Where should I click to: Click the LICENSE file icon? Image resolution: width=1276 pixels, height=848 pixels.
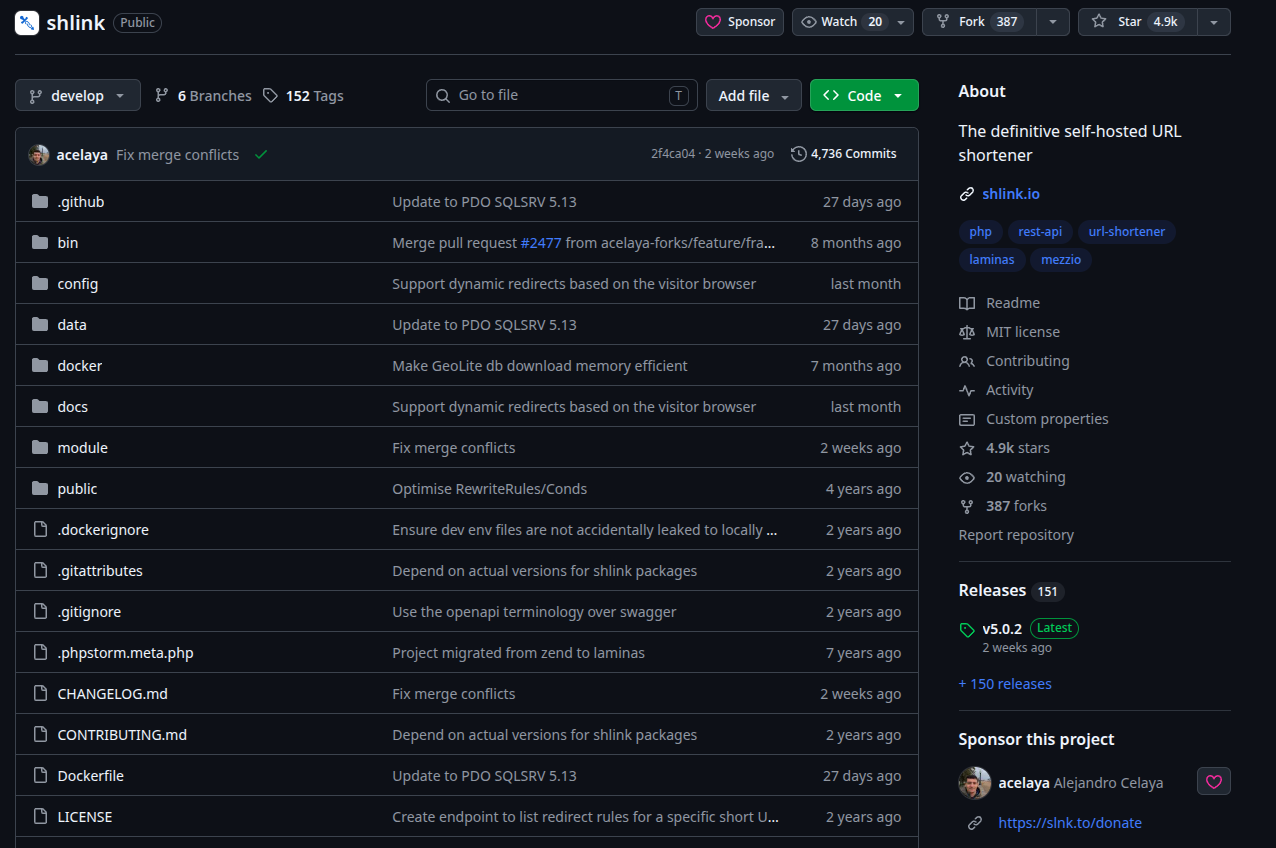pyautogui.click(x=40, y=817)
